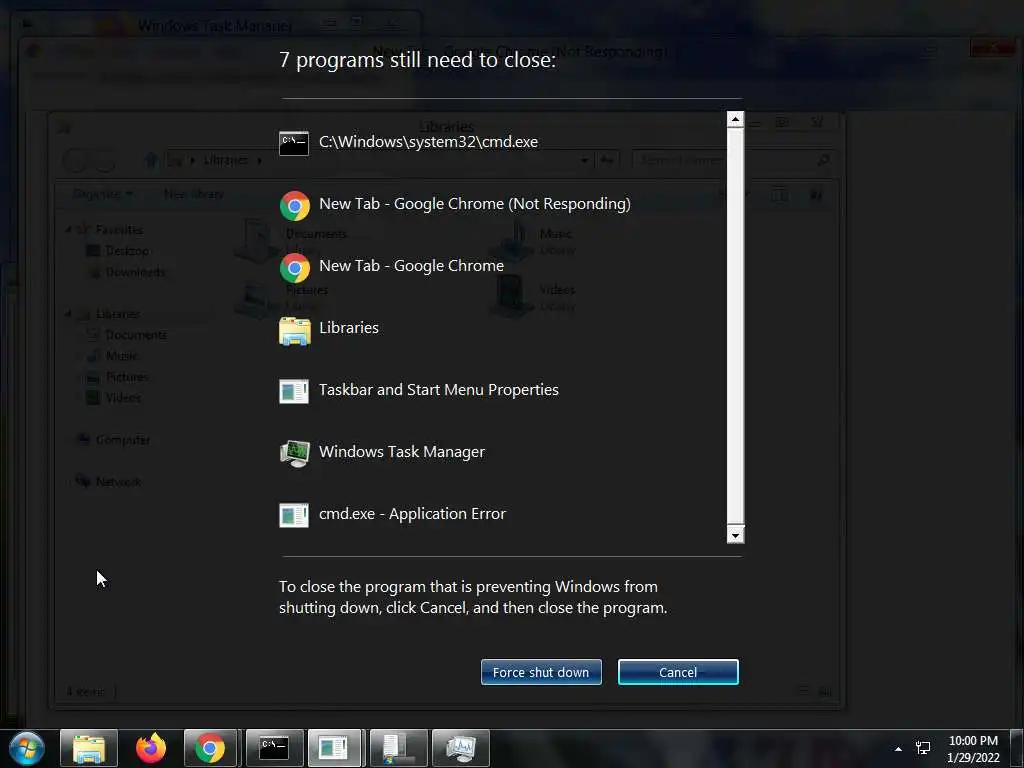Select Taskbar and Start Menu Properties text
Viewport: 1024px width, 768px height.
[439, 390]
